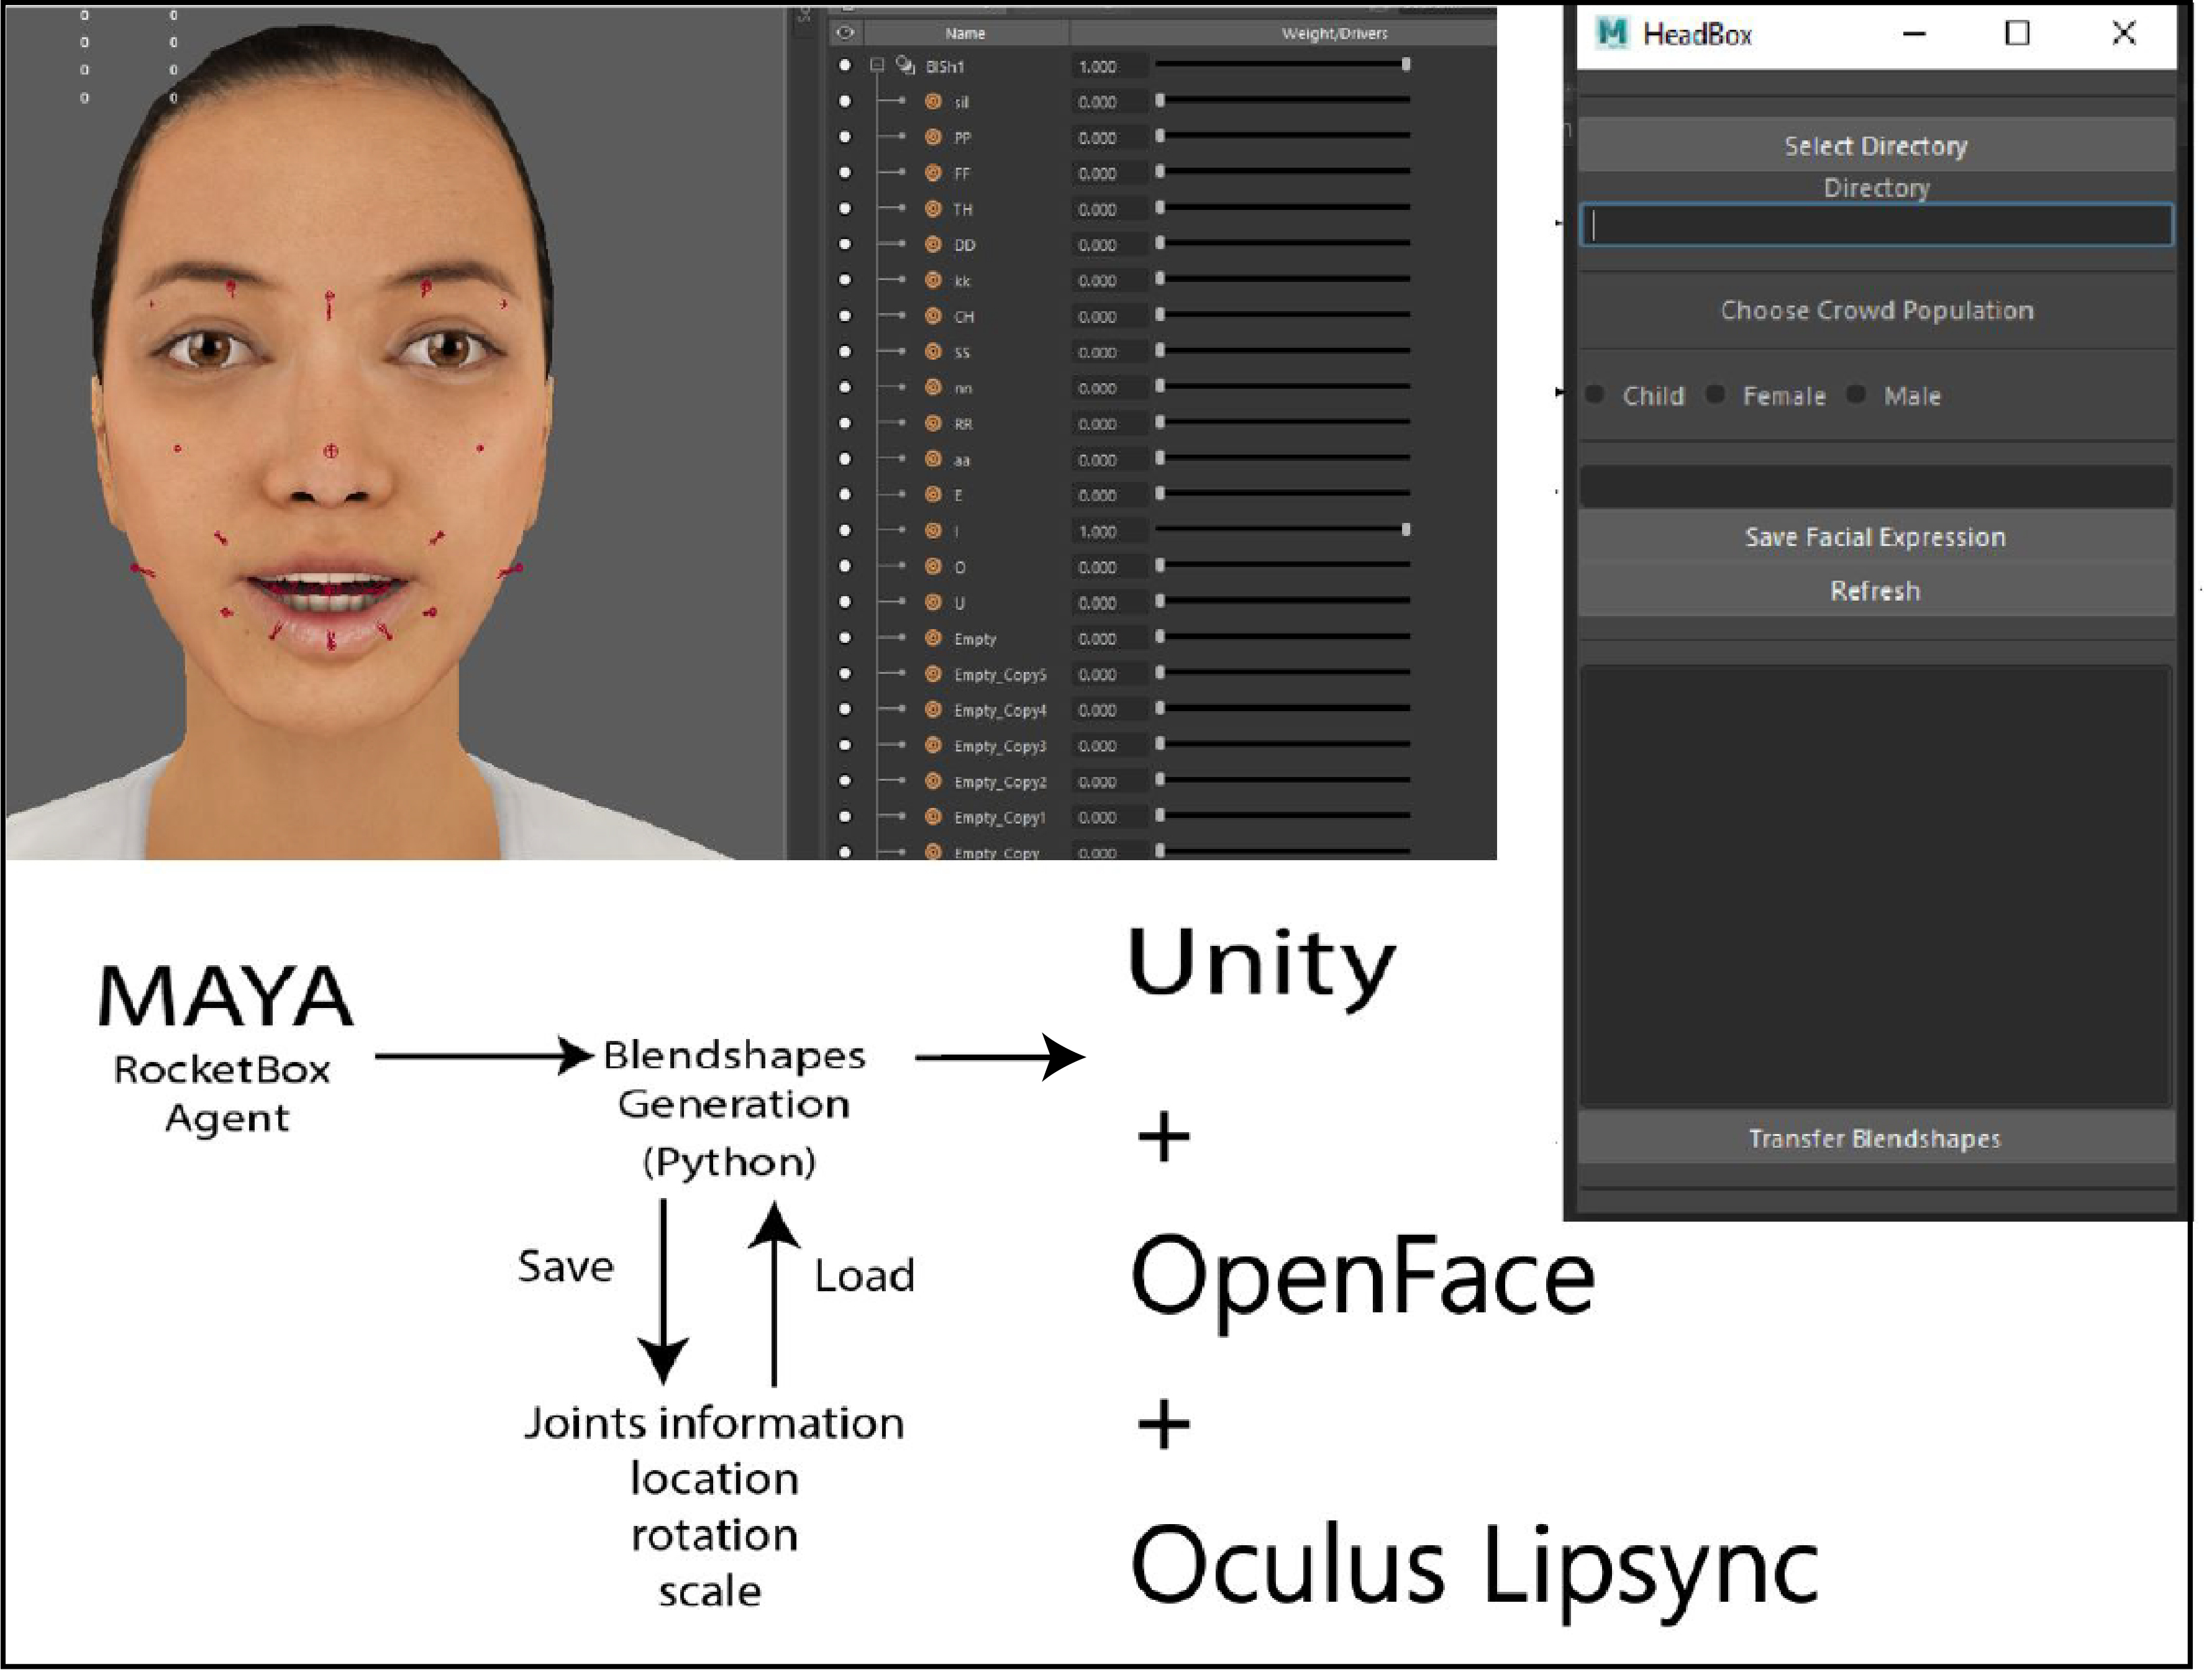This screenshot has height=1680, width=2204.
Task: Select the Empty_Copy4 target shape icon
Action: click(933, 710)
